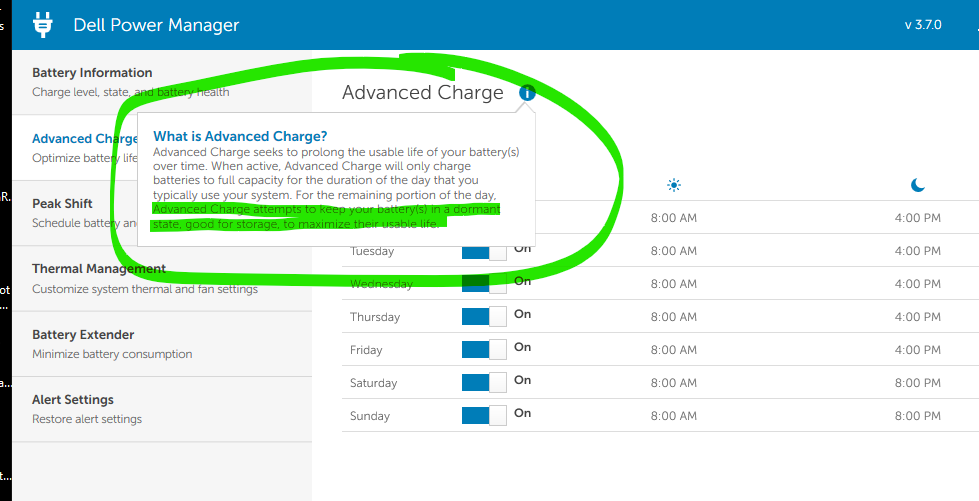979x501 pixels.
Task: Click the 8:00 AM start time for Tuesday
Action: click(674, 251)
